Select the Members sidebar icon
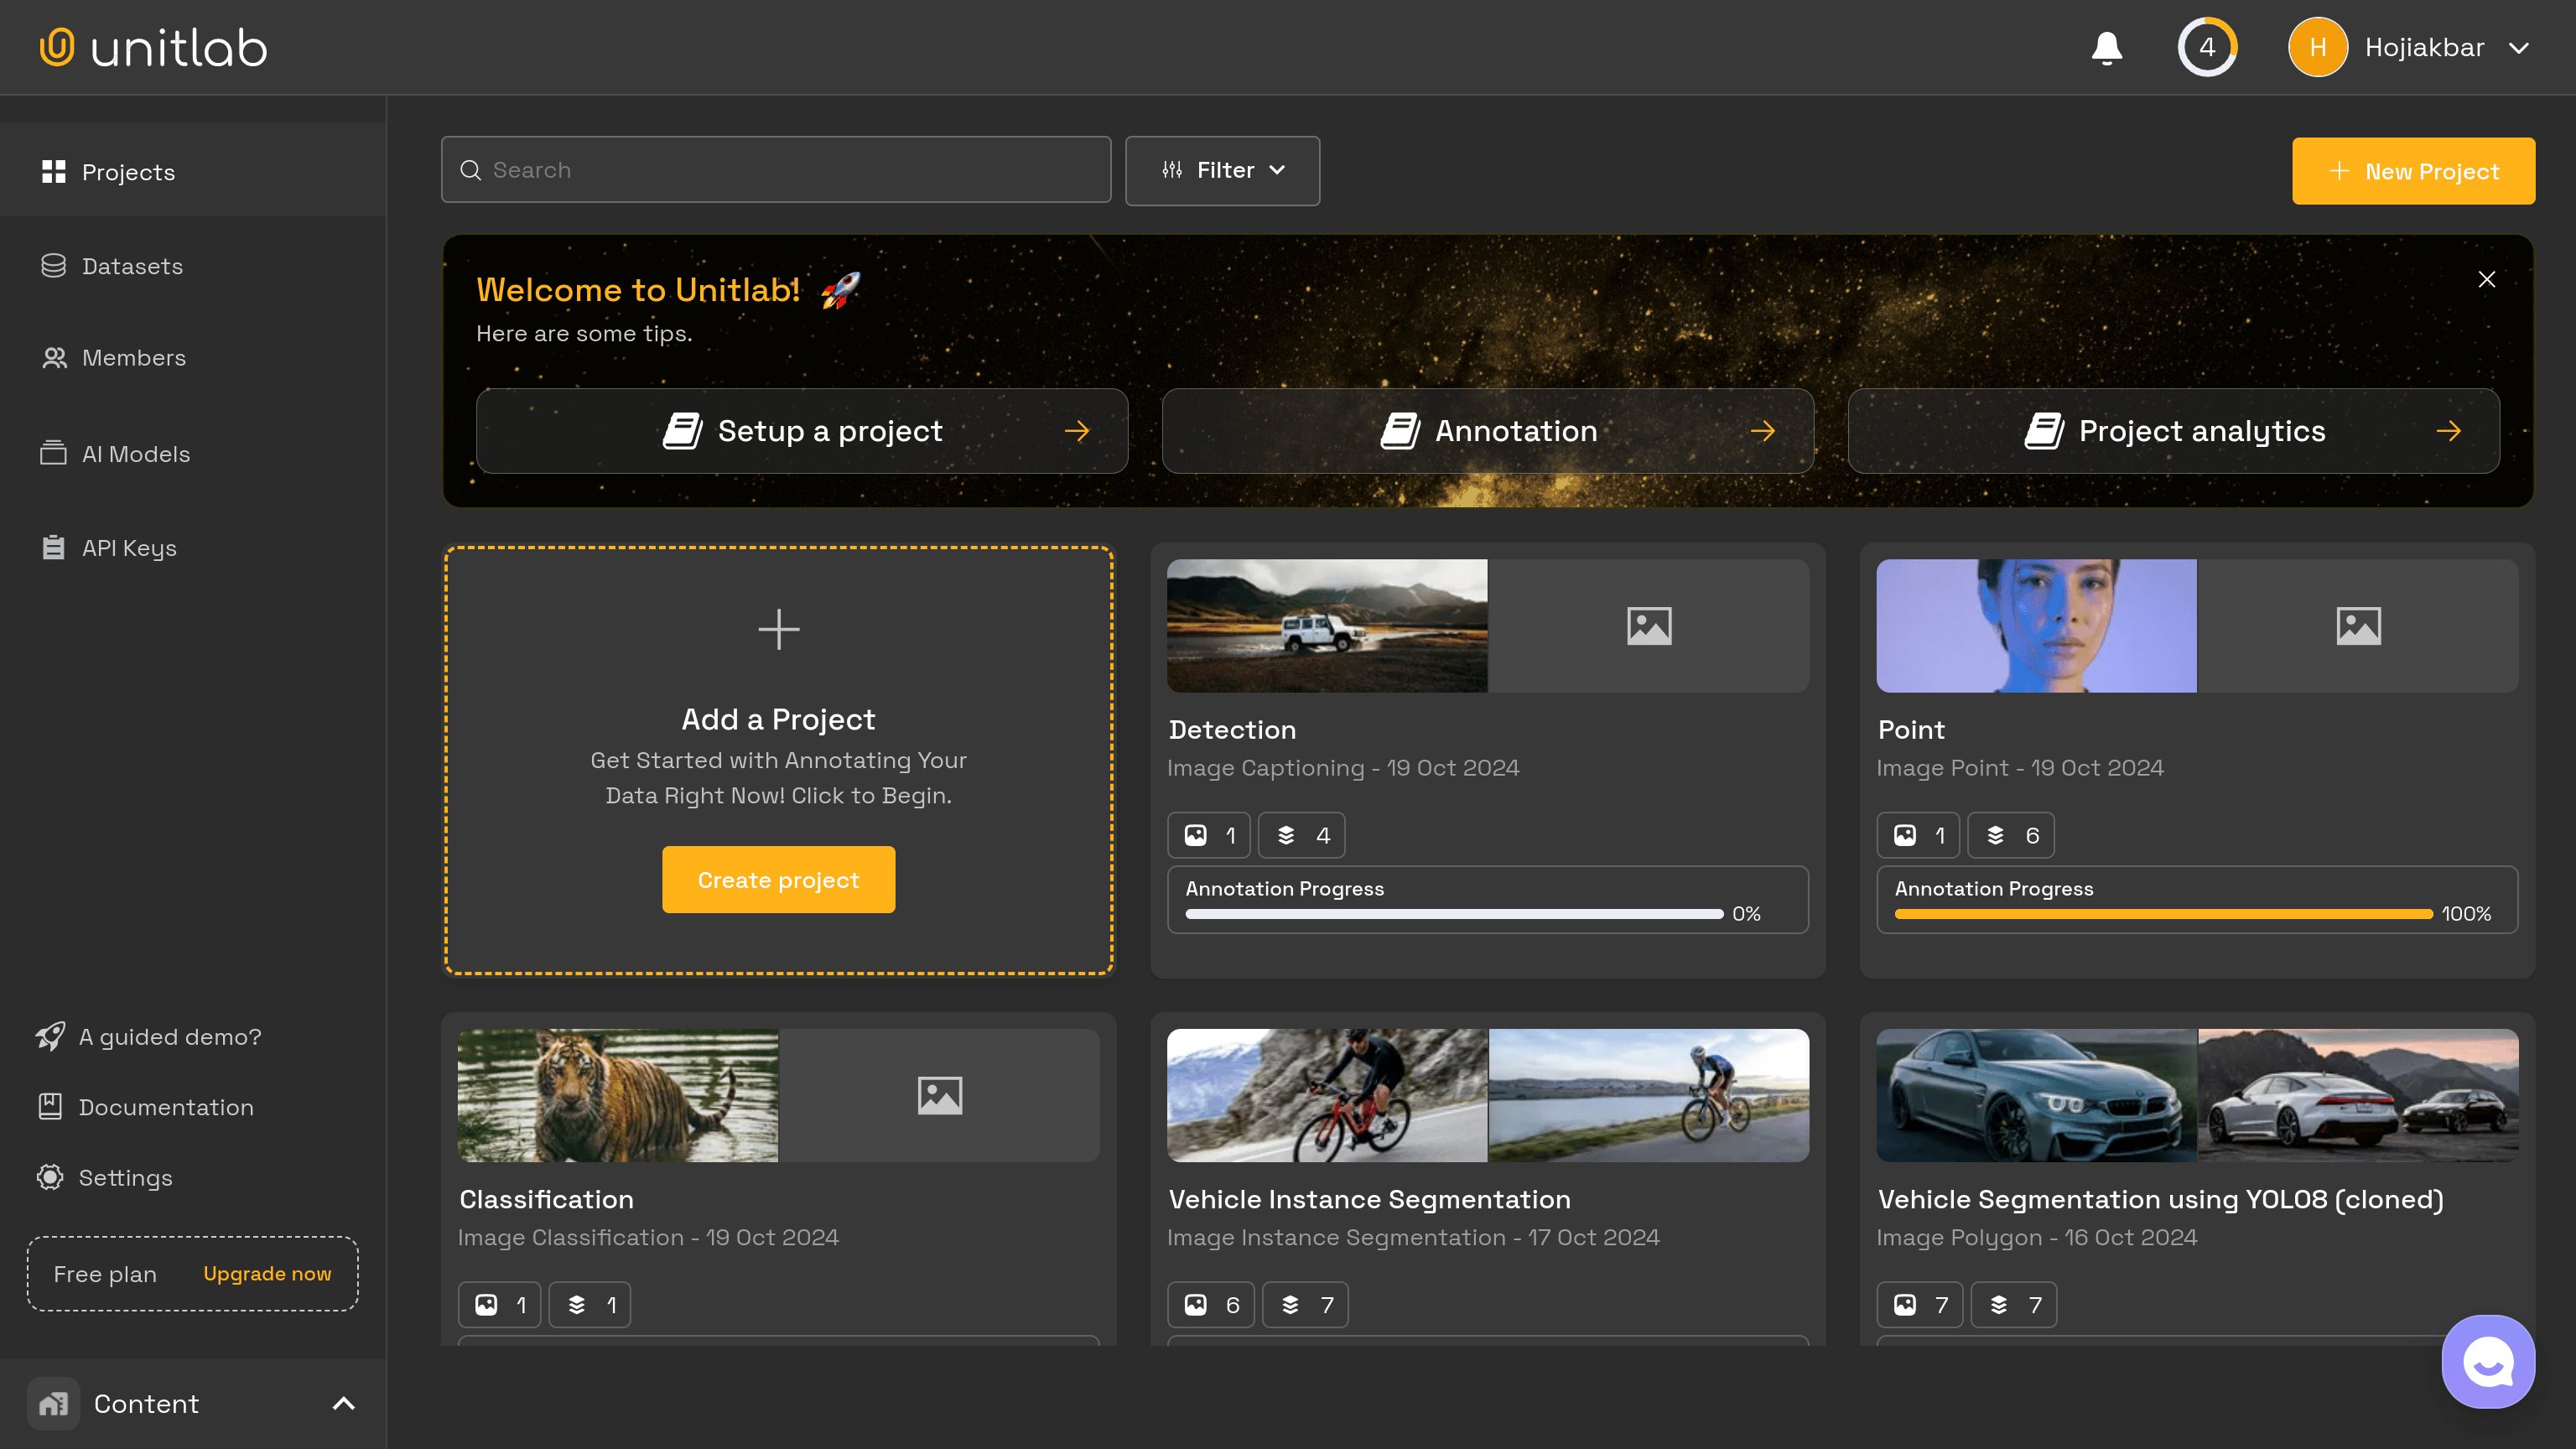The height and width of the screenshot is (1449, 2576). pos(53,356)
